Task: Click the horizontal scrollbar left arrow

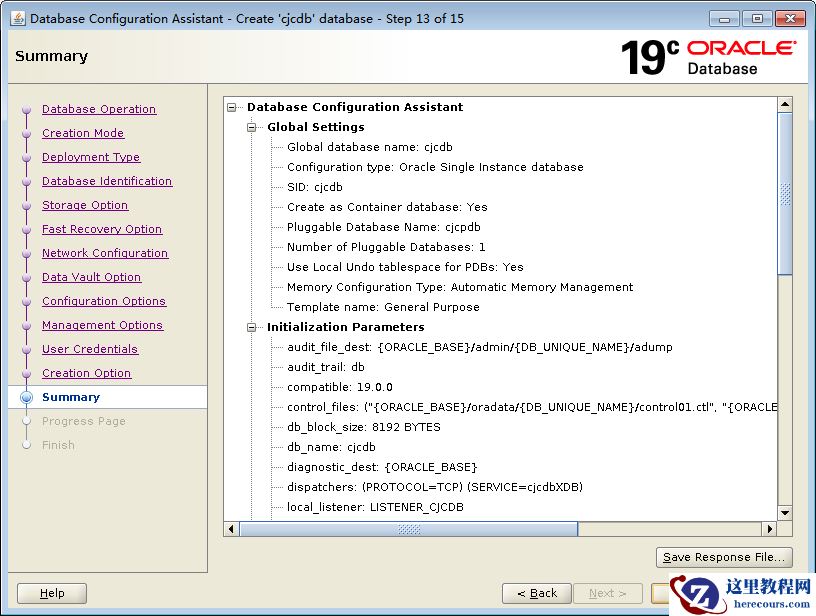Action: pos(232,529)
